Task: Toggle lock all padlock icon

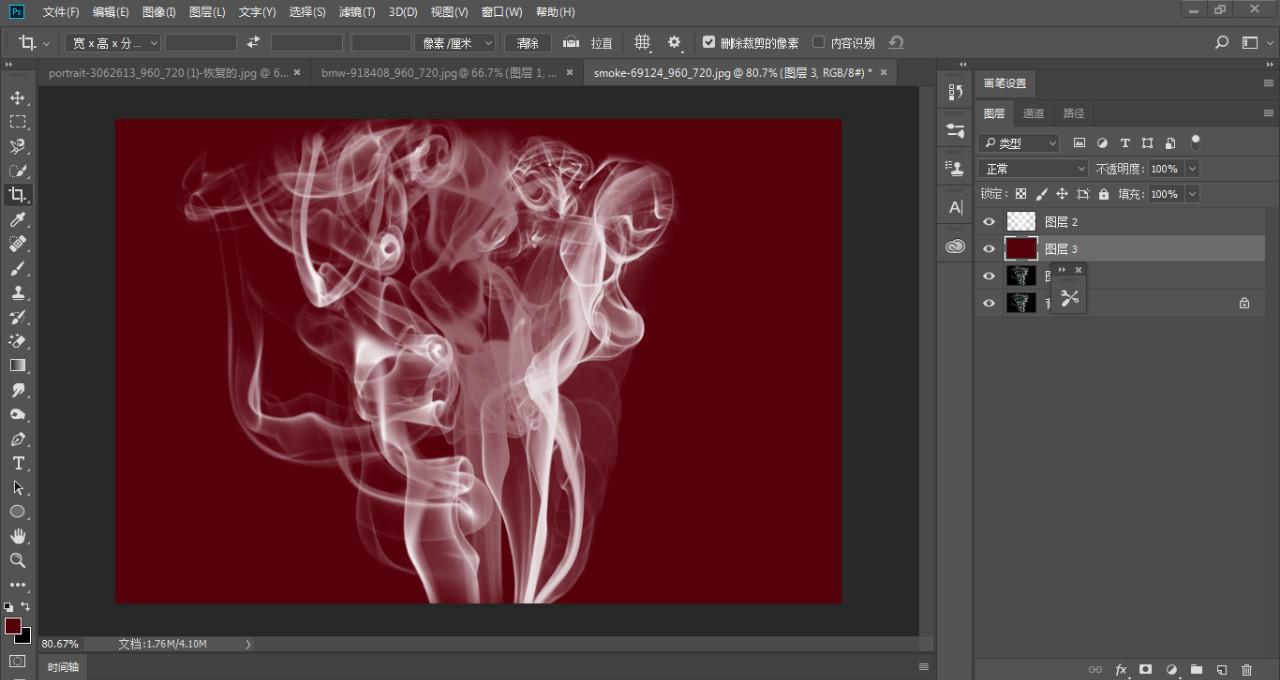Action: coord(1104,194)
